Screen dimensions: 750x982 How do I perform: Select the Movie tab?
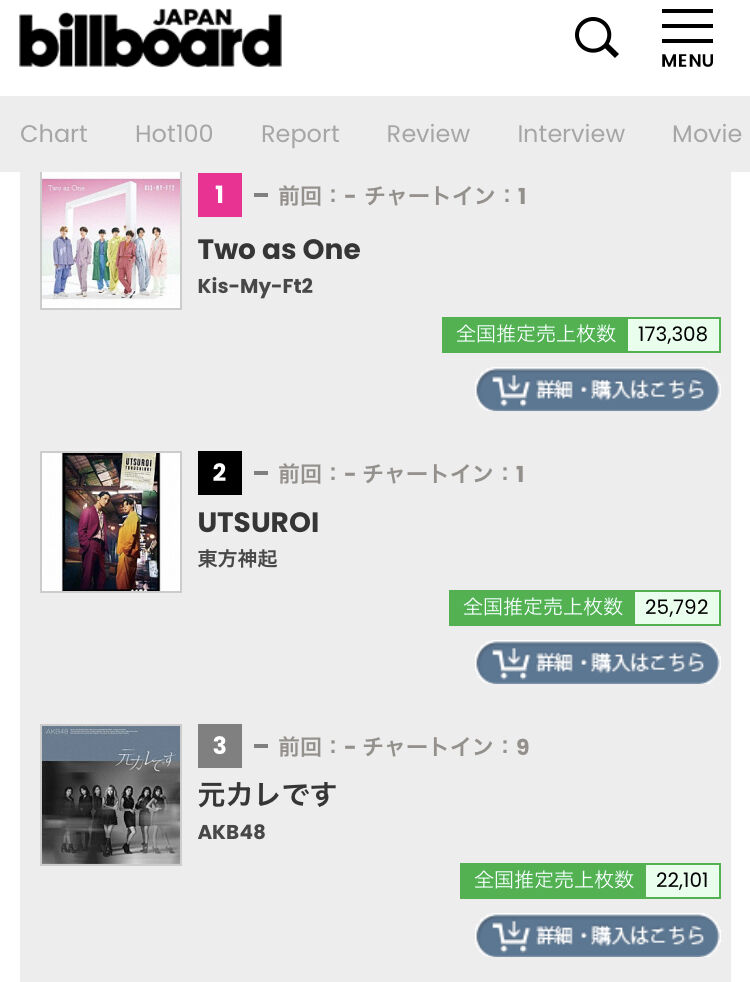pos(707,133)
